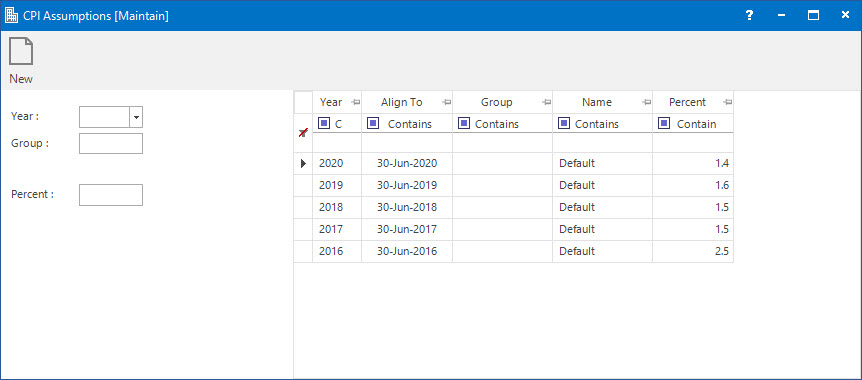This screenshot has height=380, width=862.
Task: Expand the Year dropdown arrow
Action: click(136, 117)
